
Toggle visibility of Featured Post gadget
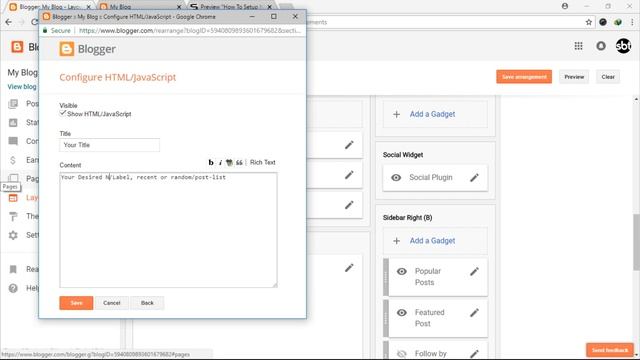click(402, 313)
